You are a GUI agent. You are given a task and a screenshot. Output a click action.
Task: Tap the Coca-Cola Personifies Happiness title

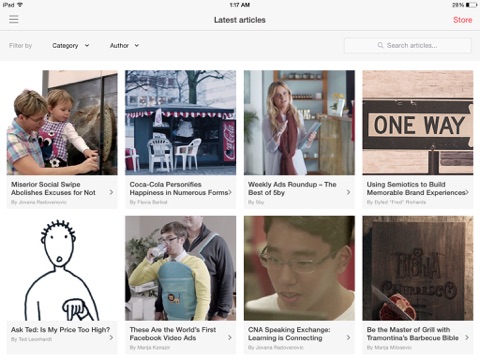point(179,188)
